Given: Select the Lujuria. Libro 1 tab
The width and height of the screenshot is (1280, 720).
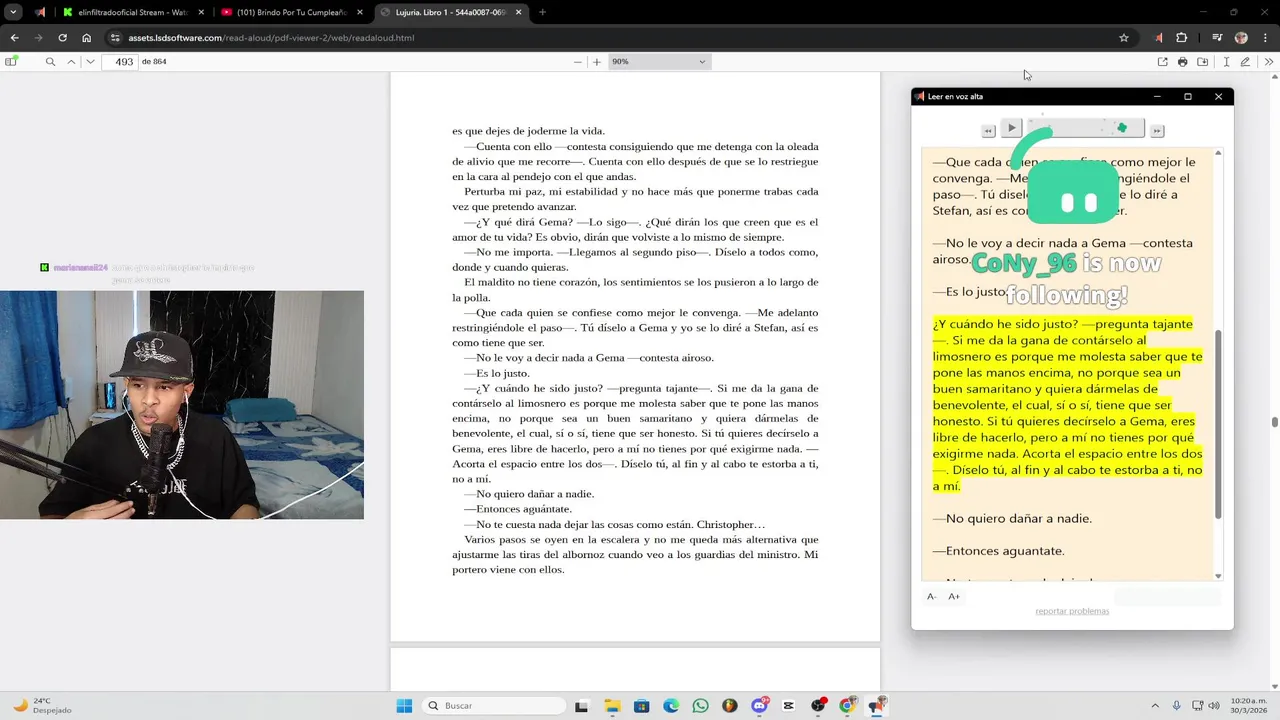Looking at the screenshot, I should 451,12.
